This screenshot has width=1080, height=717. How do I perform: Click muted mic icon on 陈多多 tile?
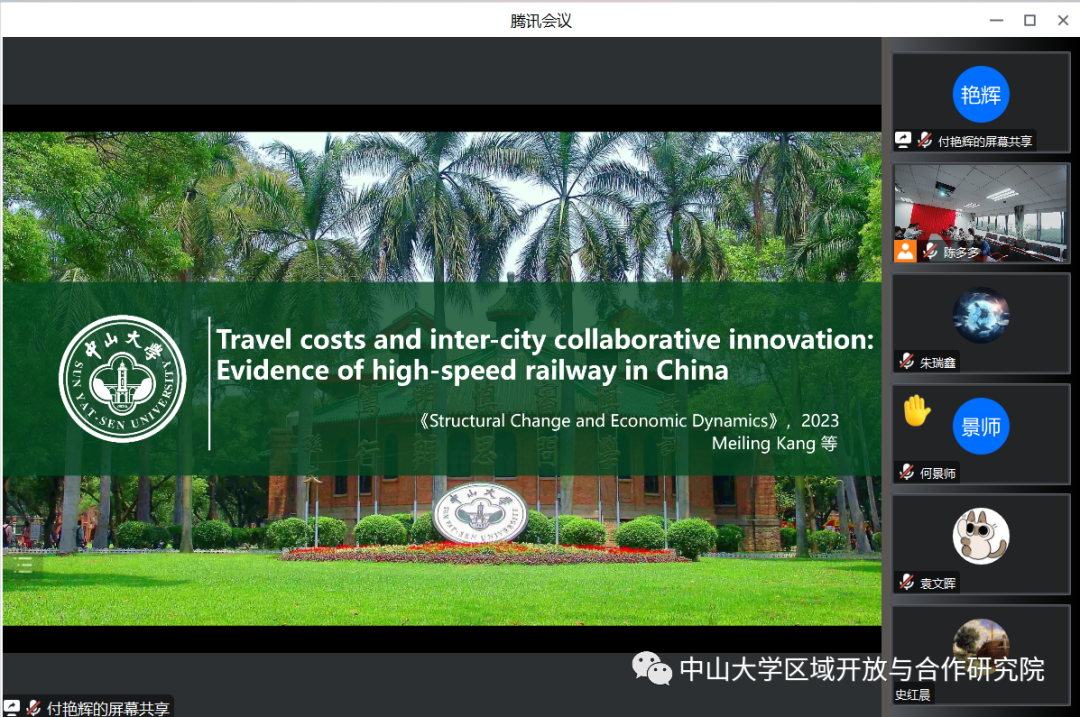(x=929, y=252)
